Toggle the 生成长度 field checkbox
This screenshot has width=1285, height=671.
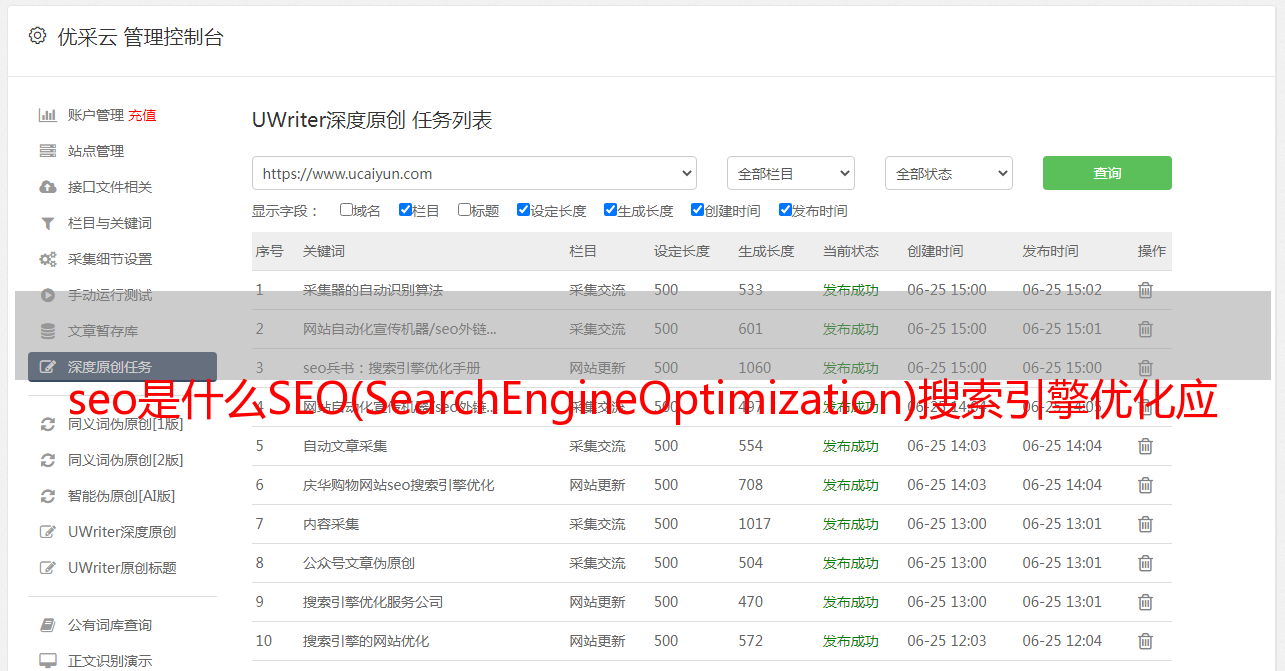pos(610,210)
